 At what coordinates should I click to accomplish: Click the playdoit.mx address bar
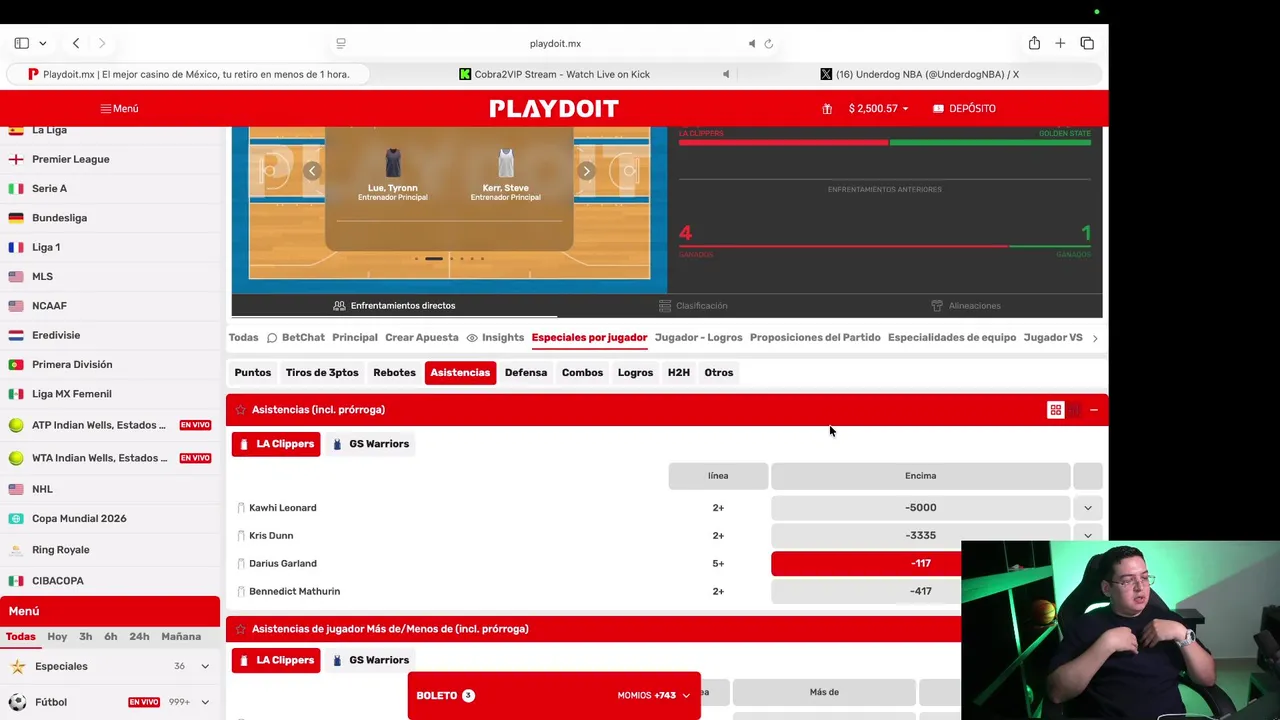(555, 43)
